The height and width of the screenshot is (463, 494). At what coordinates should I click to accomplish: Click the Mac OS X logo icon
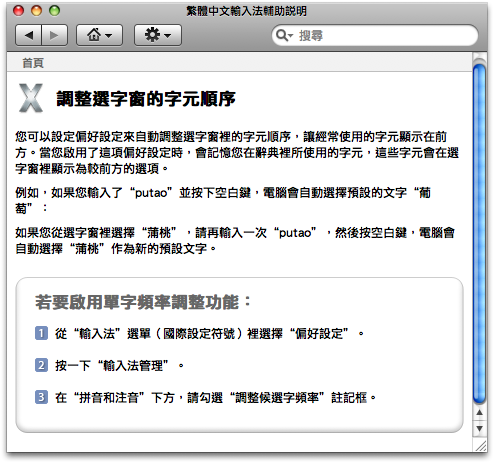click(x=31, y=98)
